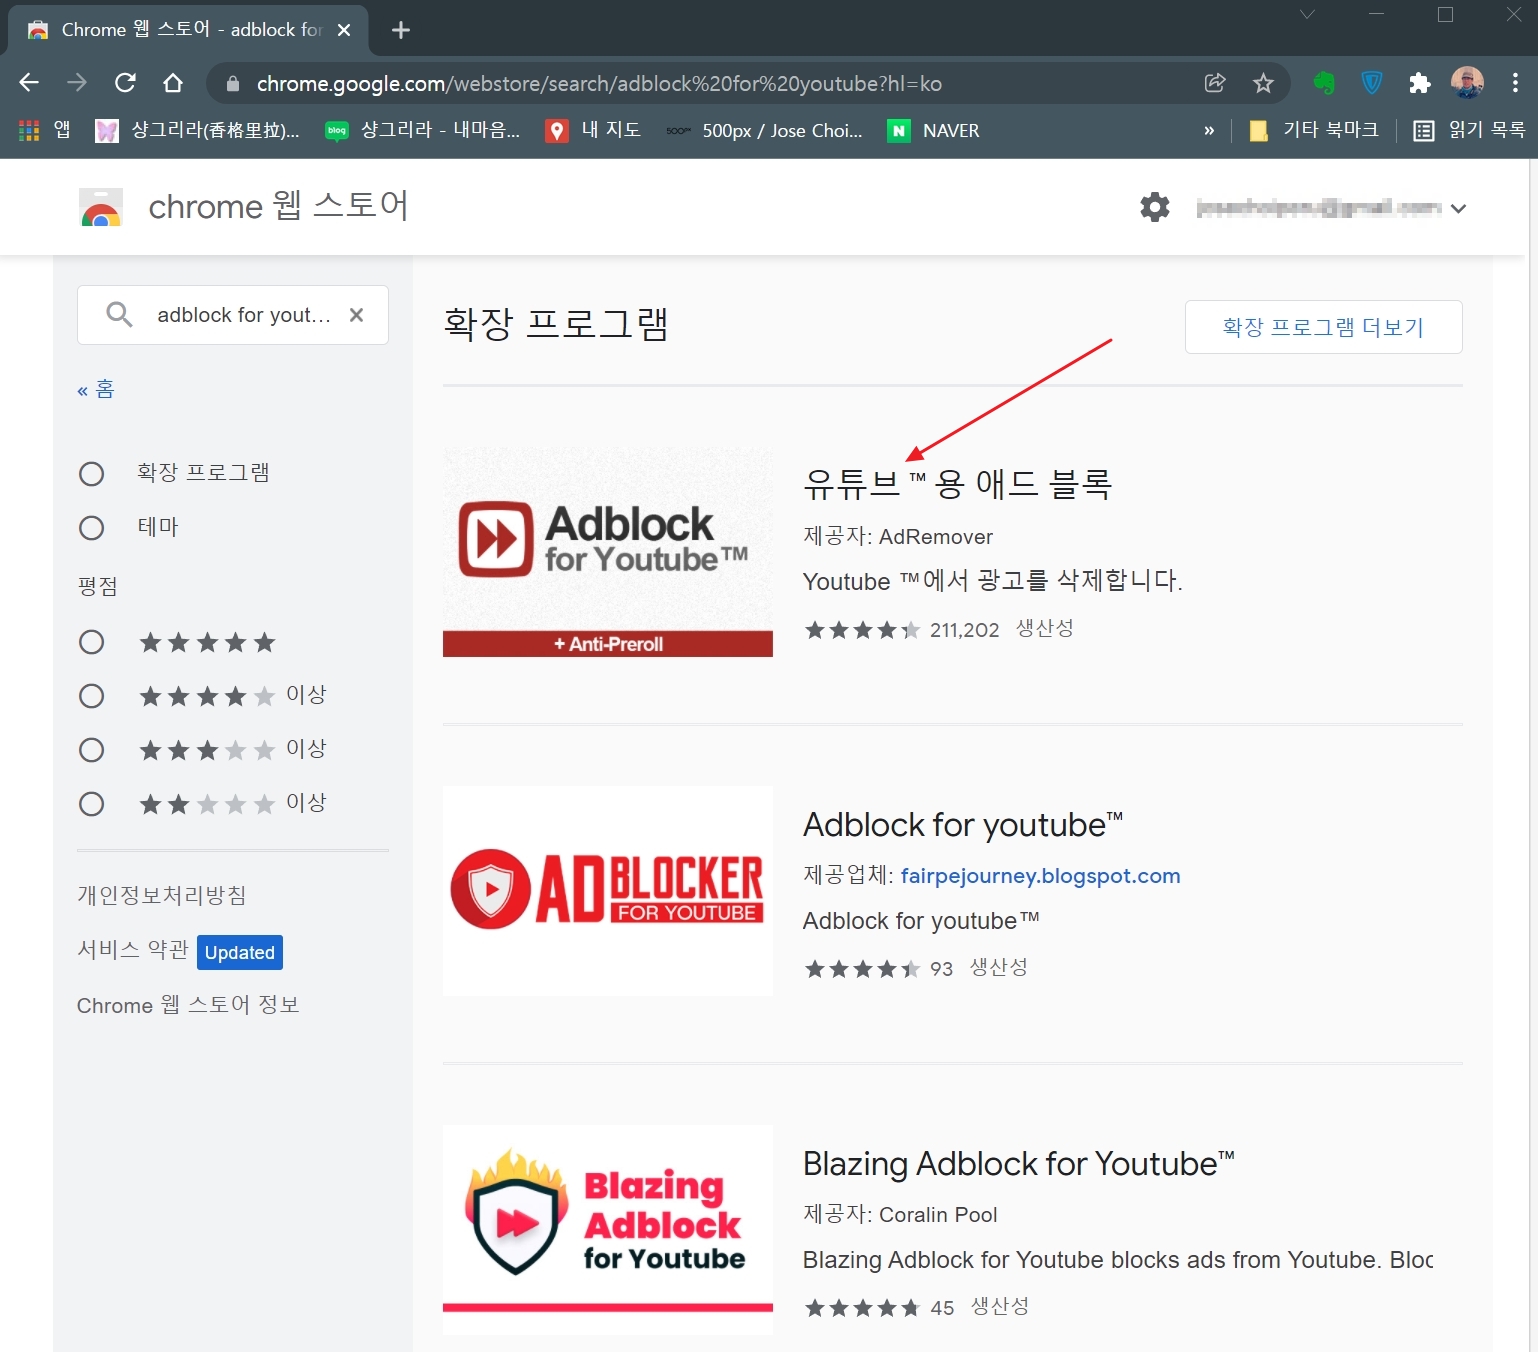The height and width of the screenshot is (1352, 1538).
Task: Open the Adblock for youtube™ extension title
Action: pos(963,825)
